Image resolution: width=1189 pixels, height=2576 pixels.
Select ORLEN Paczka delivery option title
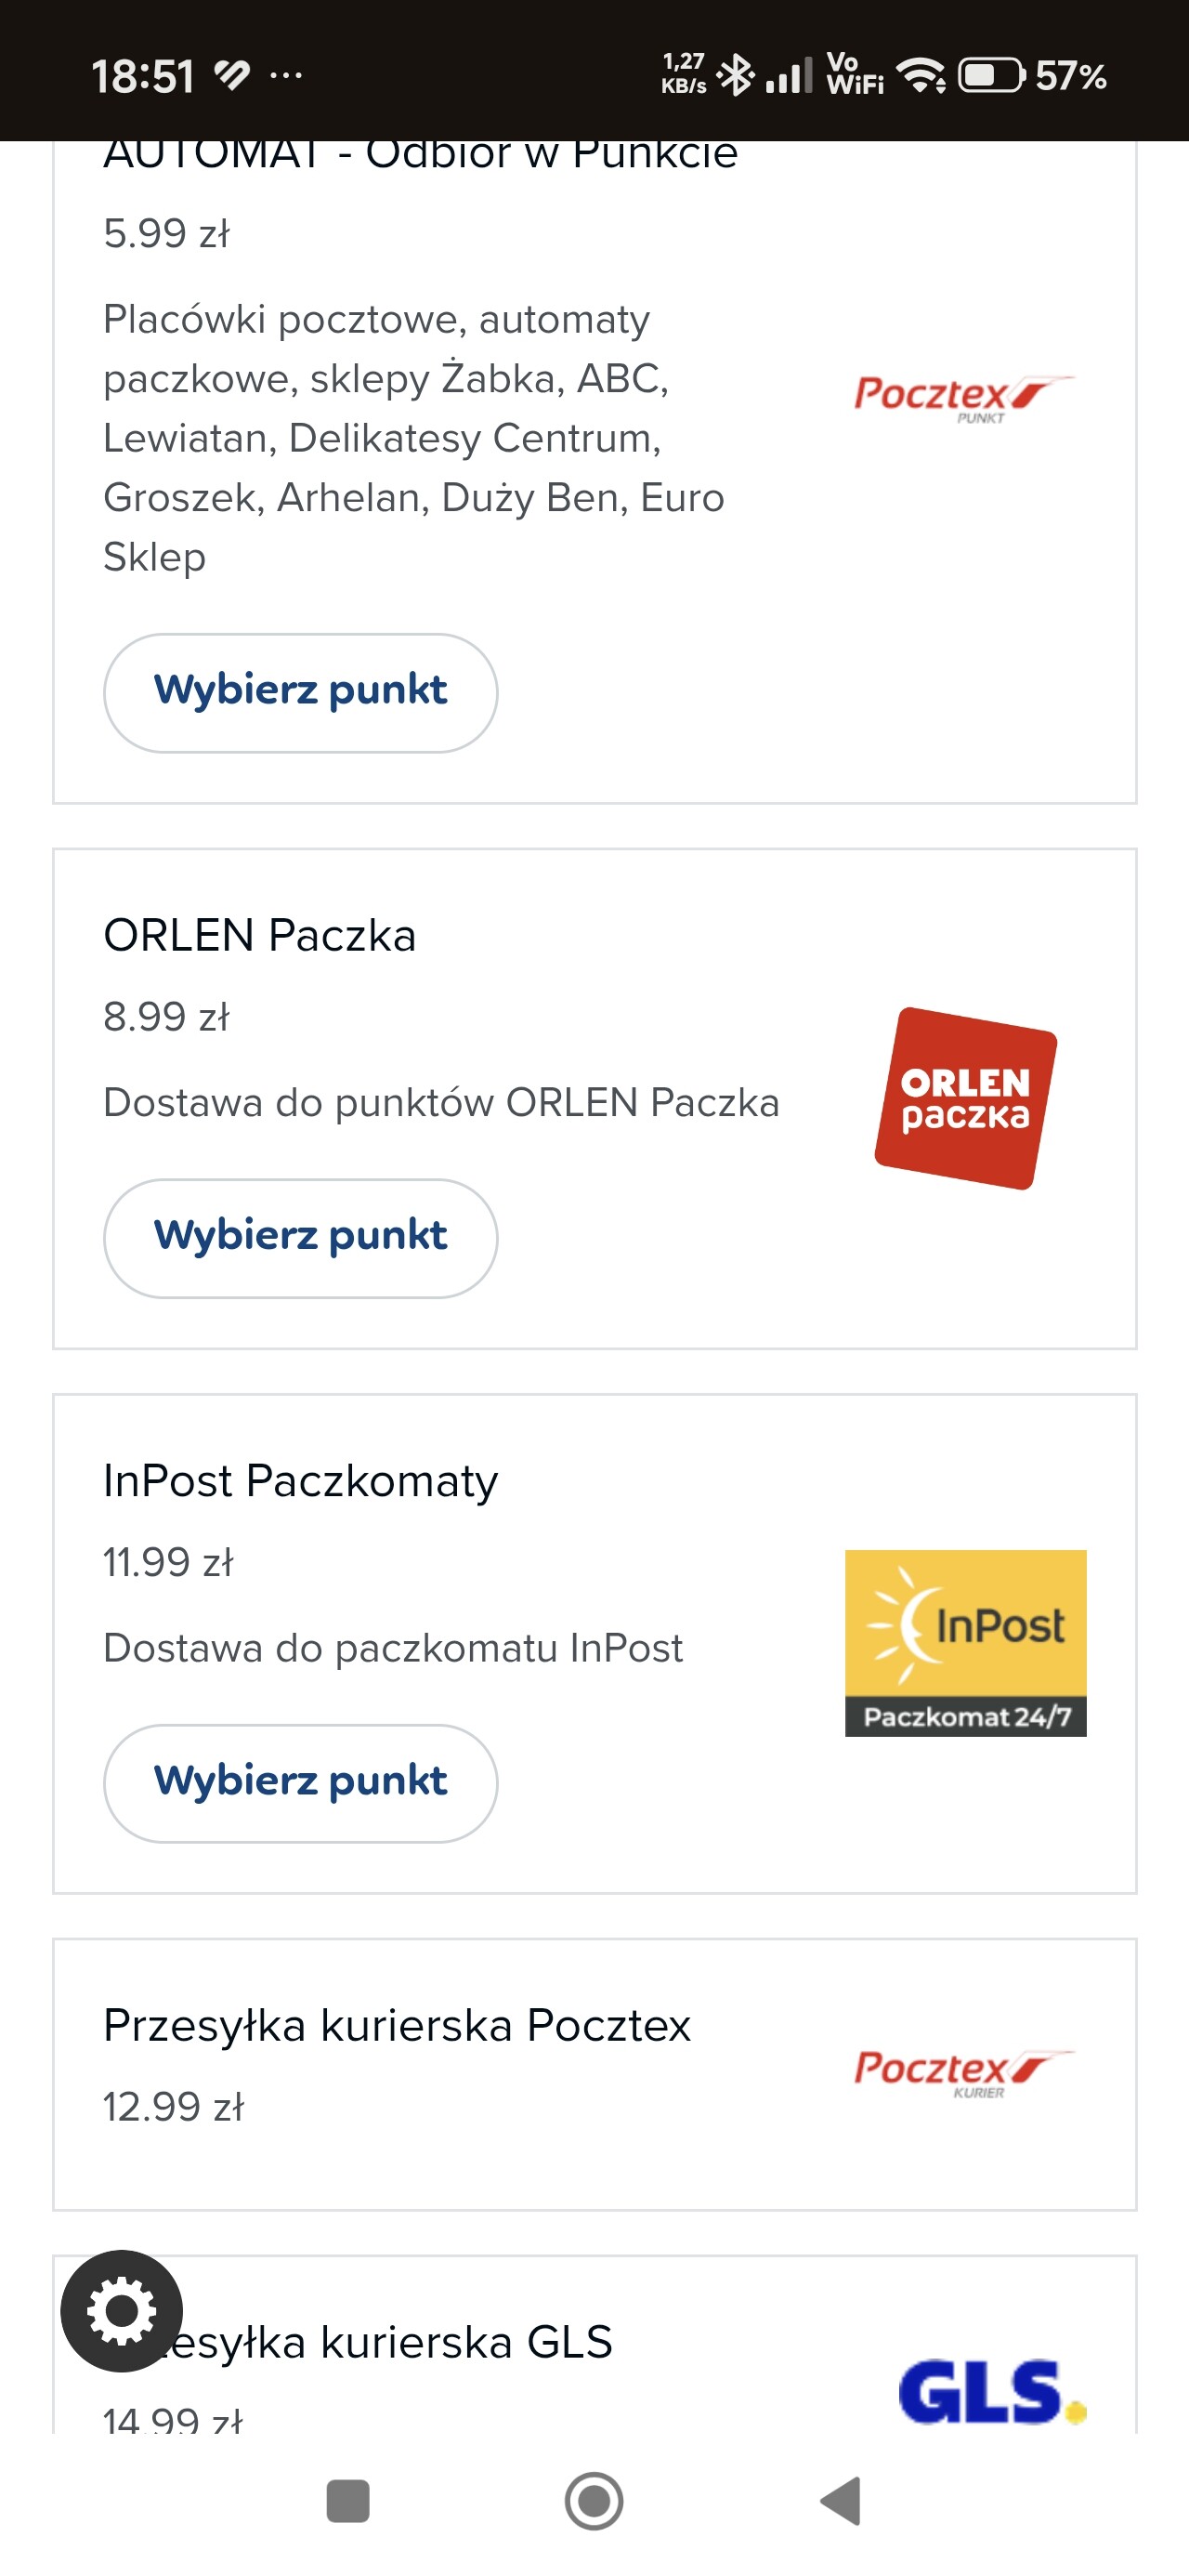click(x=260, y=936)
